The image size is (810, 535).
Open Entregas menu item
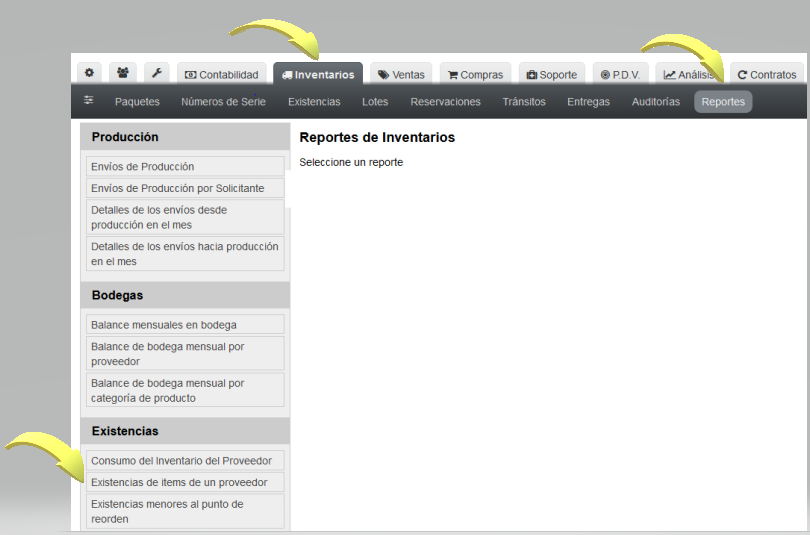588,102
